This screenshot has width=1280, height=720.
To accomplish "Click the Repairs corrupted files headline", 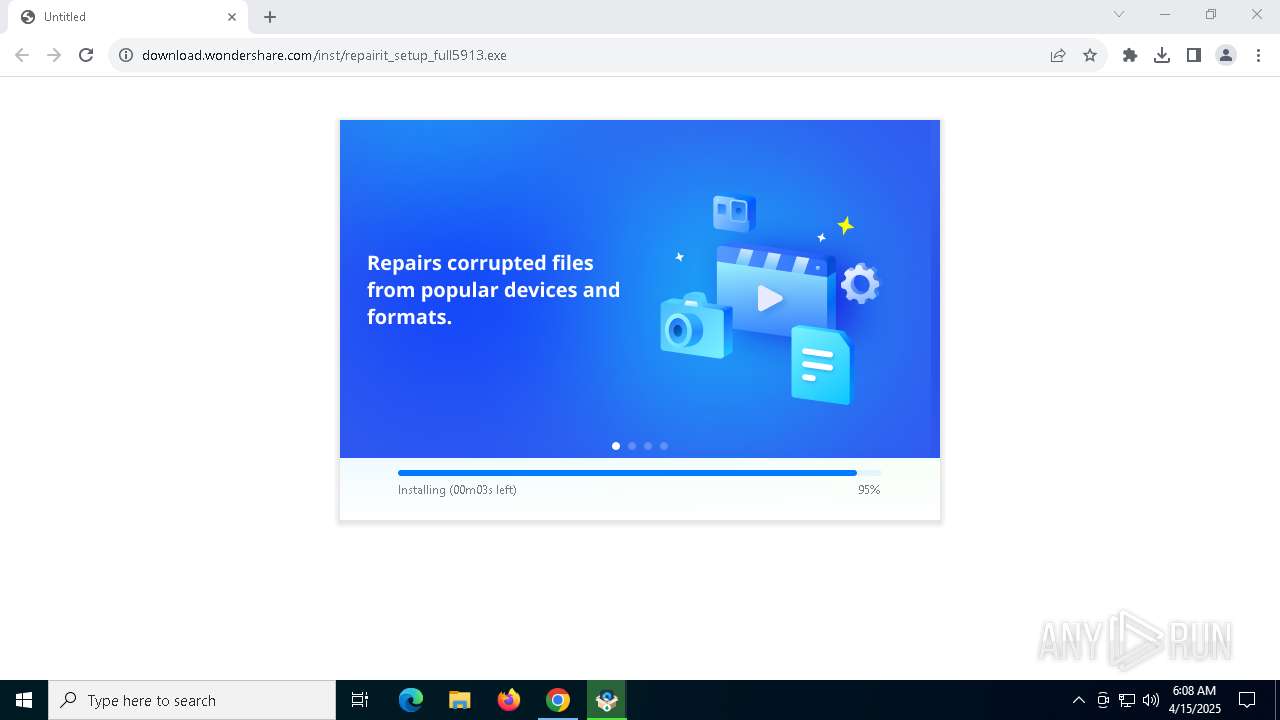I will point(494,290).
